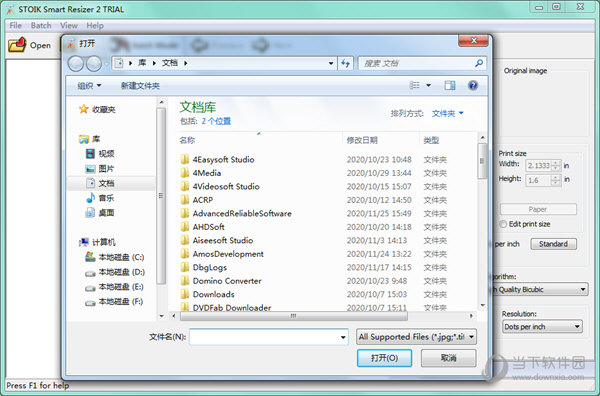Image resolution: width=600 pixels, height=396 pixels.
Task: Open the All Supported Files type dropdown
Action: pyautogui.click(x=416, y=337)
